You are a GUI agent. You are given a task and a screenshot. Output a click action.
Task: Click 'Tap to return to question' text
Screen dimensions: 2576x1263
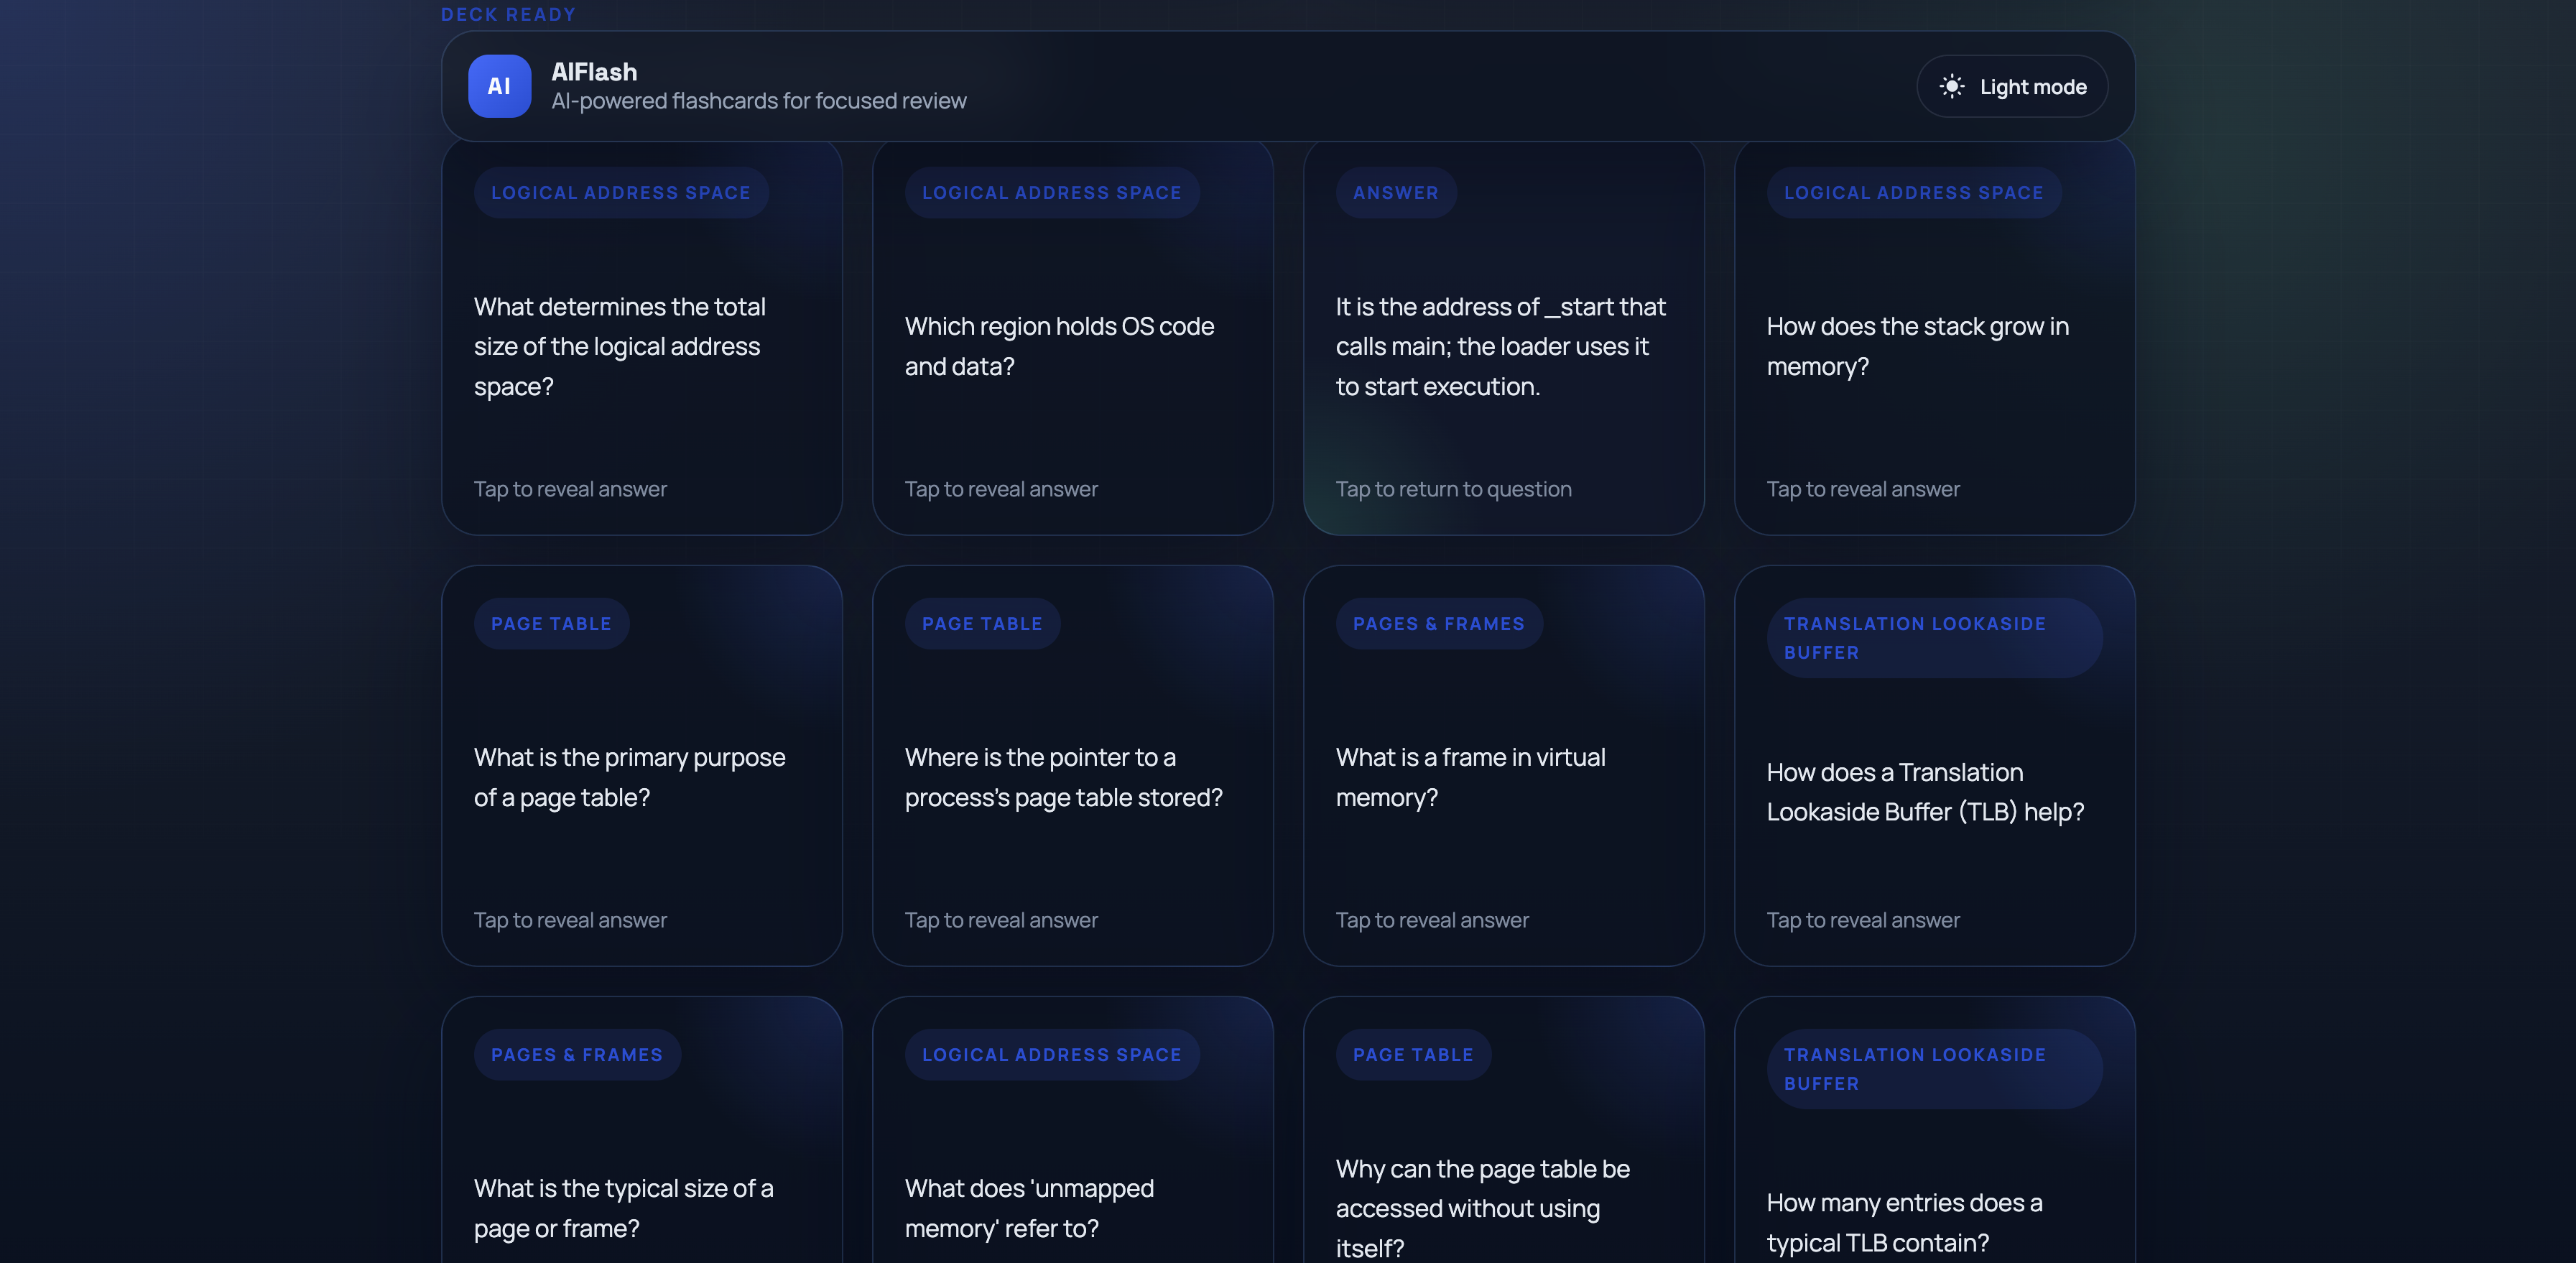1453,489
